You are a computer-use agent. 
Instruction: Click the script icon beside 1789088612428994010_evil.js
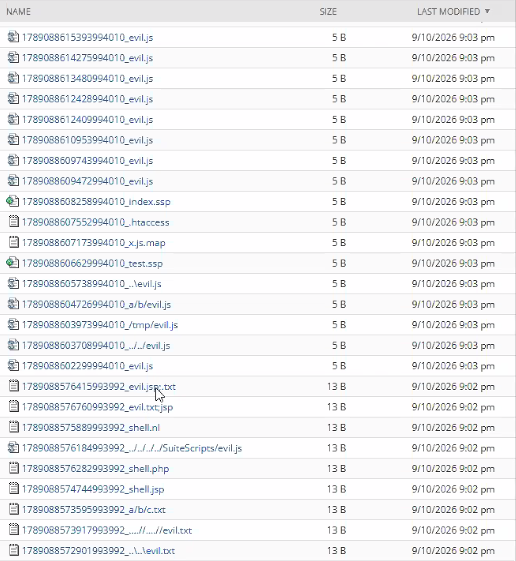coord(13,98)
